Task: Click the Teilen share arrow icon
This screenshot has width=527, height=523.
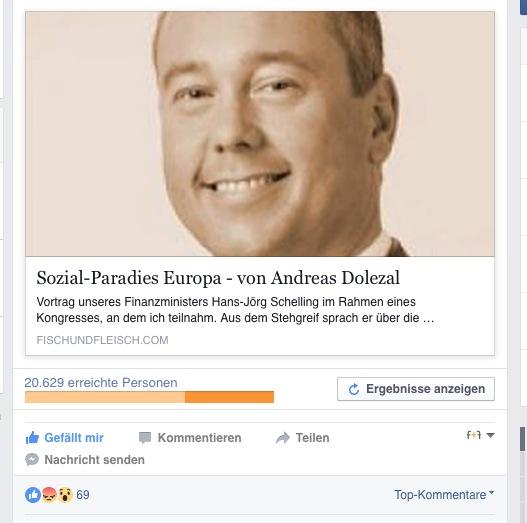Action: click(x=283, y=438)
